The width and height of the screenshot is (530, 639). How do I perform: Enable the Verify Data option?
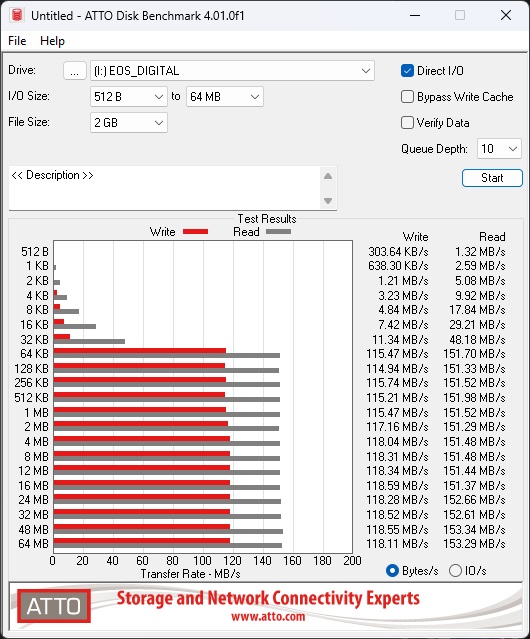click(407, 123)
